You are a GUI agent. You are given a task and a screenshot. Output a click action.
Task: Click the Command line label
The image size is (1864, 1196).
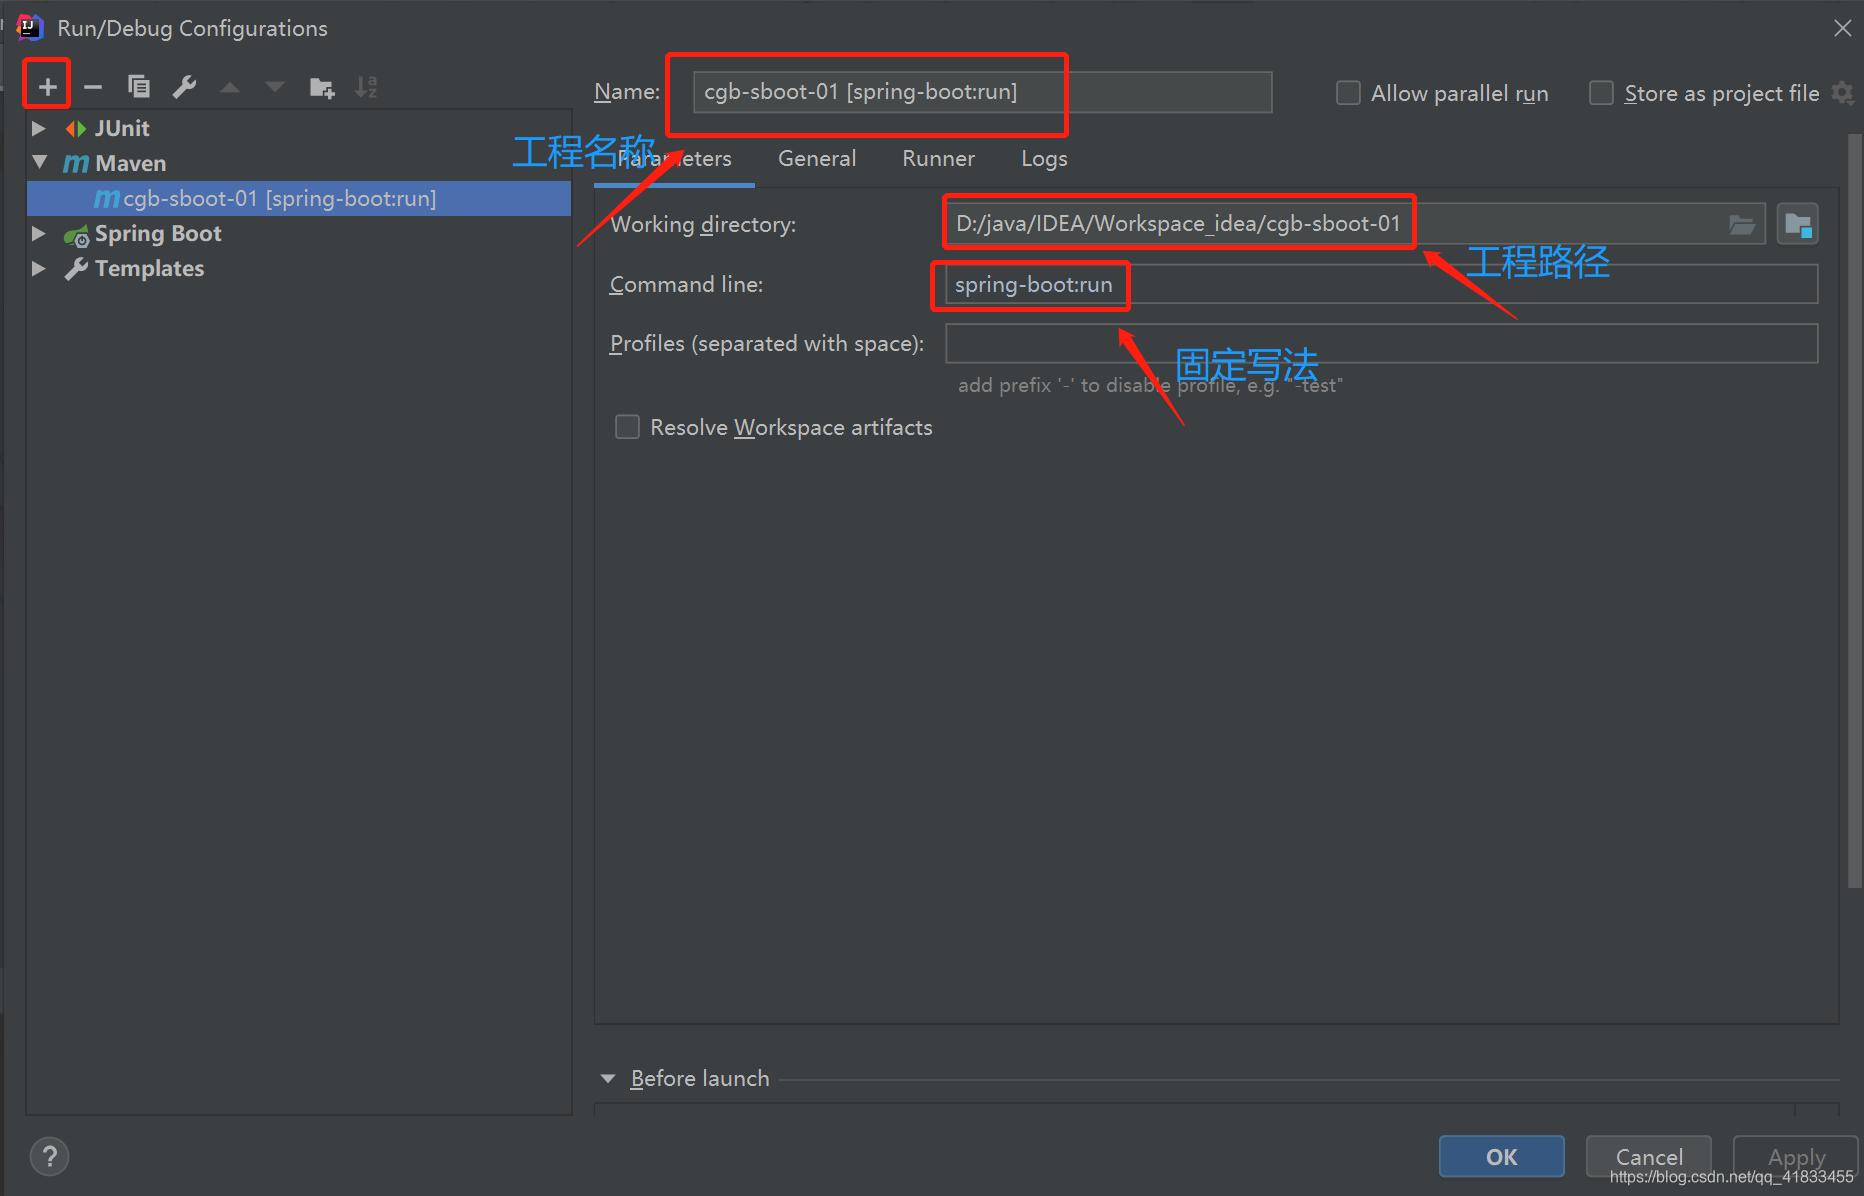point(686,284)
